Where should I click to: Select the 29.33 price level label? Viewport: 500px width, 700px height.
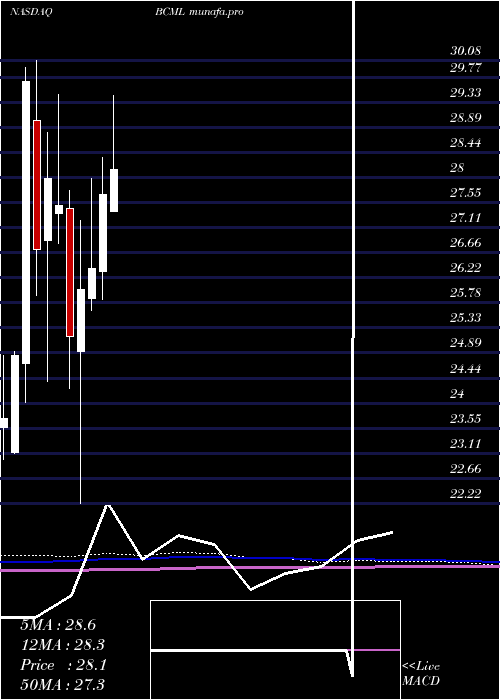(x=466, y=93)
